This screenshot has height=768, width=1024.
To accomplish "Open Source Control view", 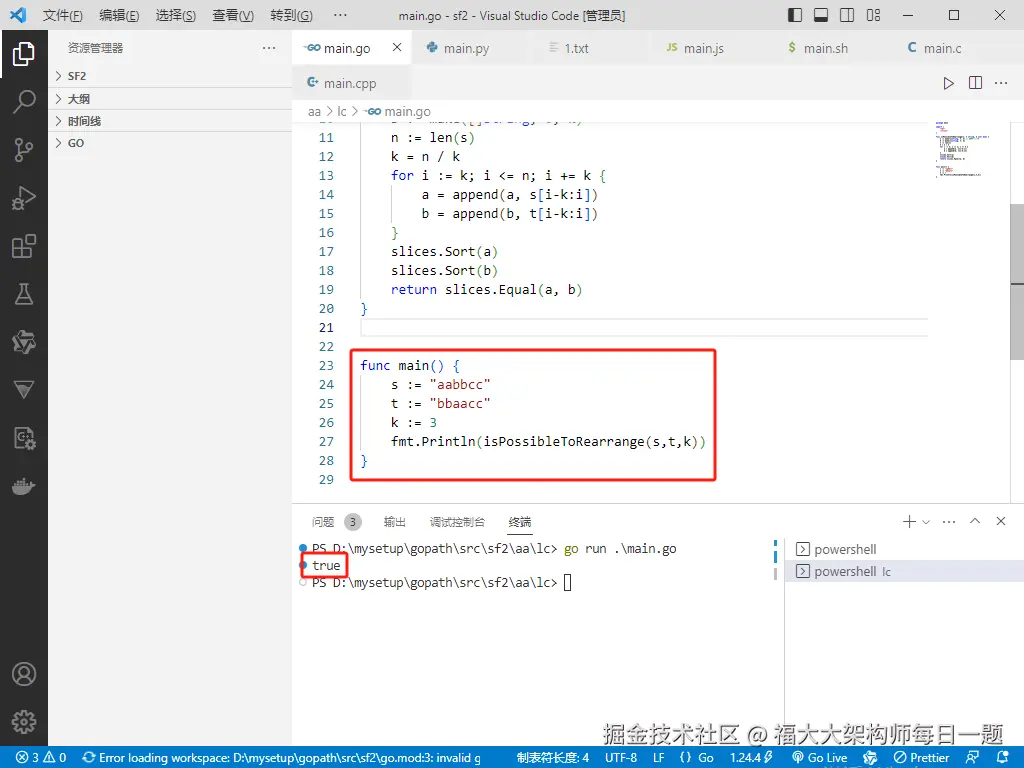I will tap(24, 150).
